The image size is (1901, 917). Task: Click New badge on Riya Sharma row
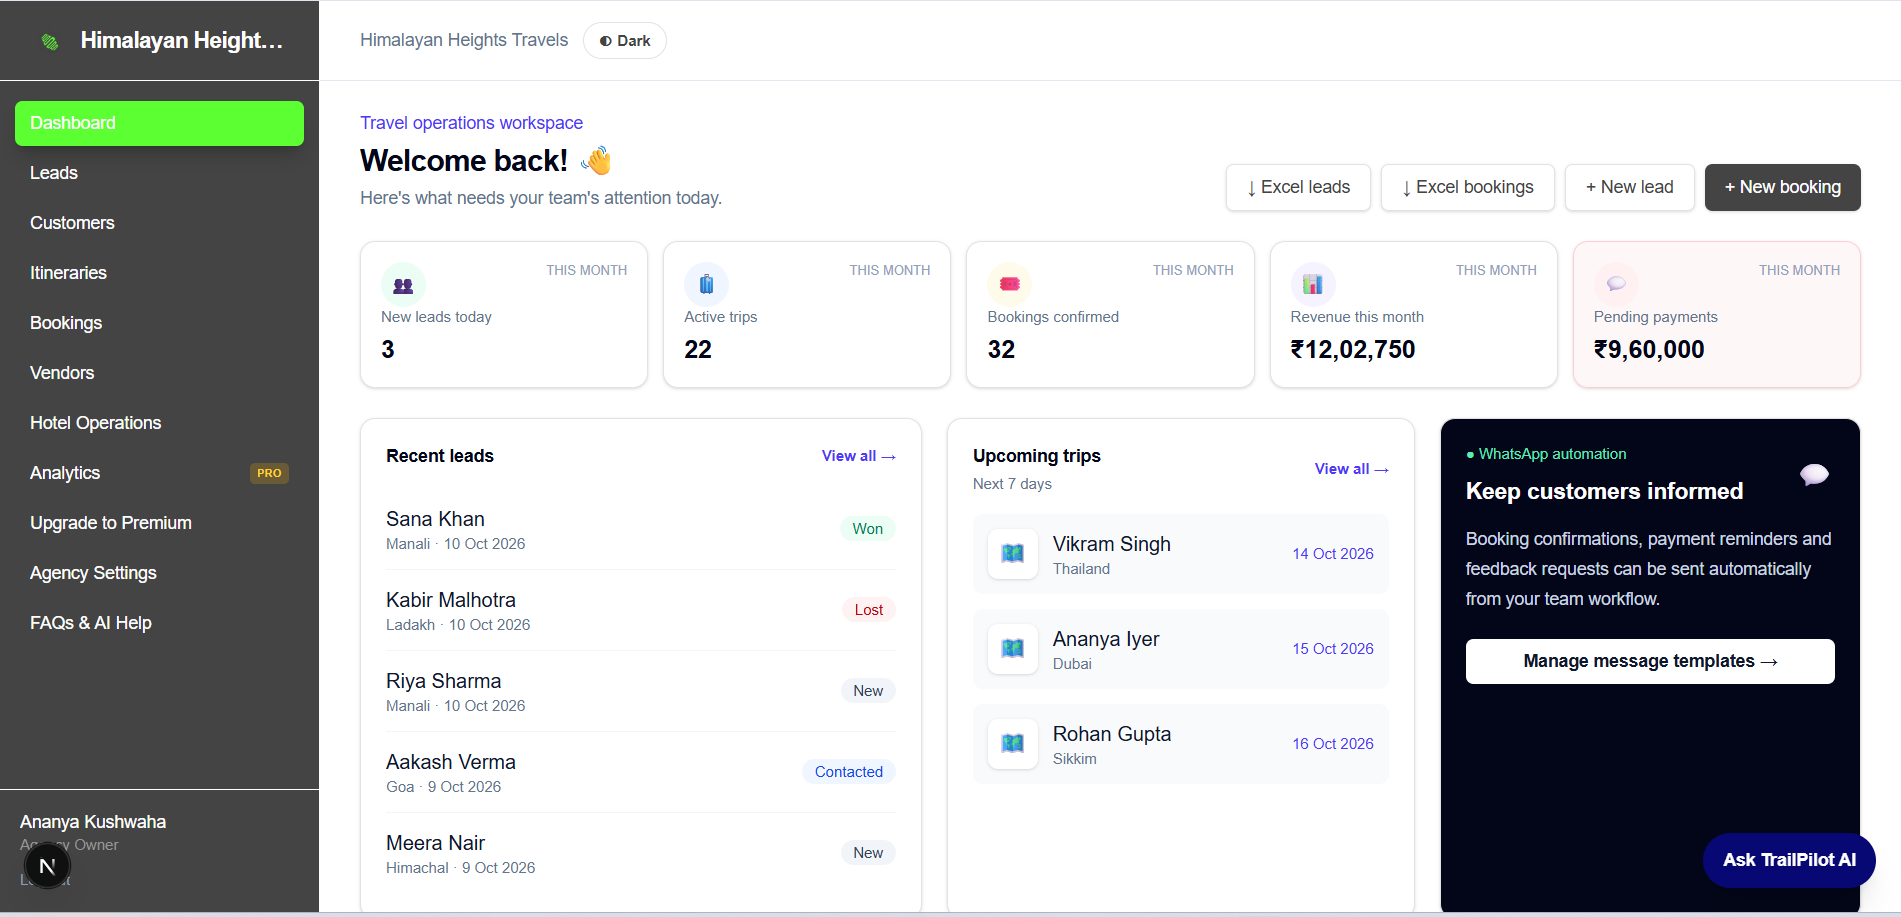click(868, 691)
